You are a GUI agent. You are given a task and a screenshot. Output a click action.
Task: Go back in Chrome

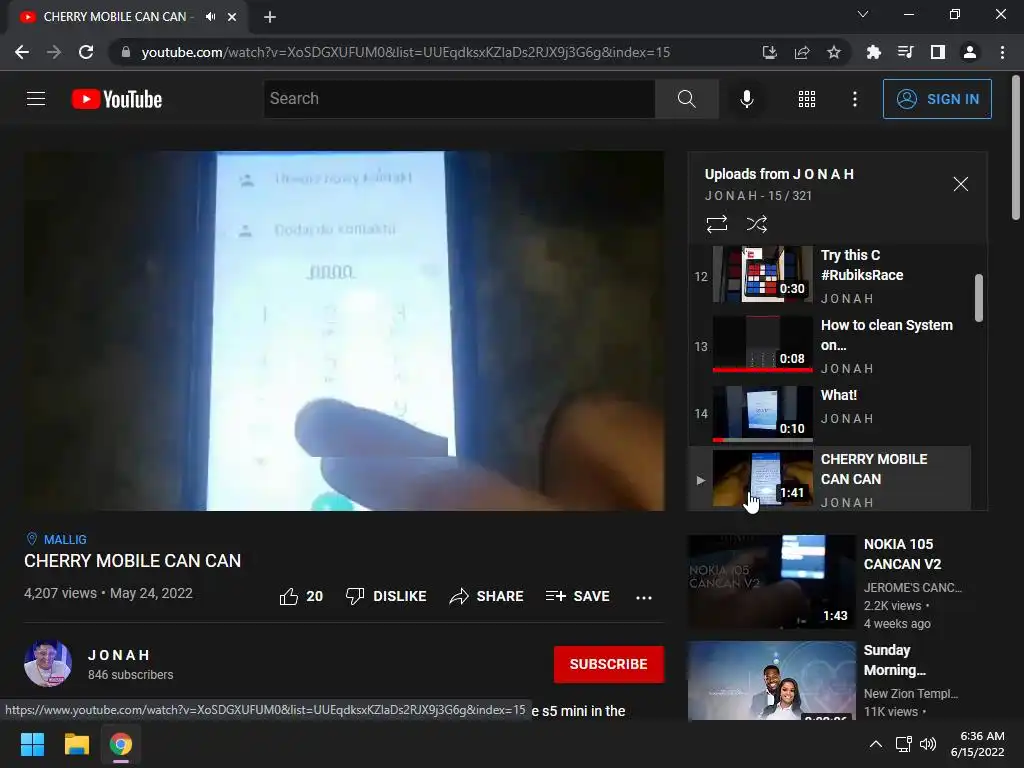pos(22,52)
